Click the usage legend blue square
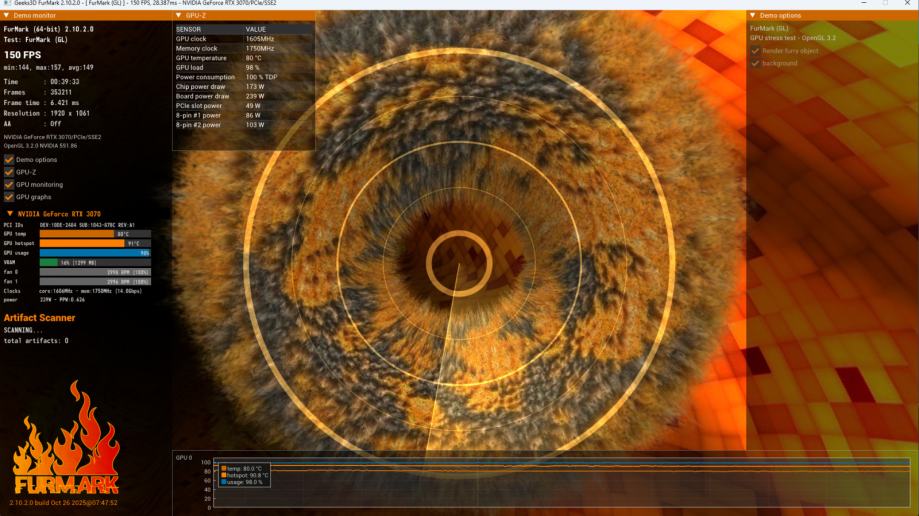 [224, 482]
